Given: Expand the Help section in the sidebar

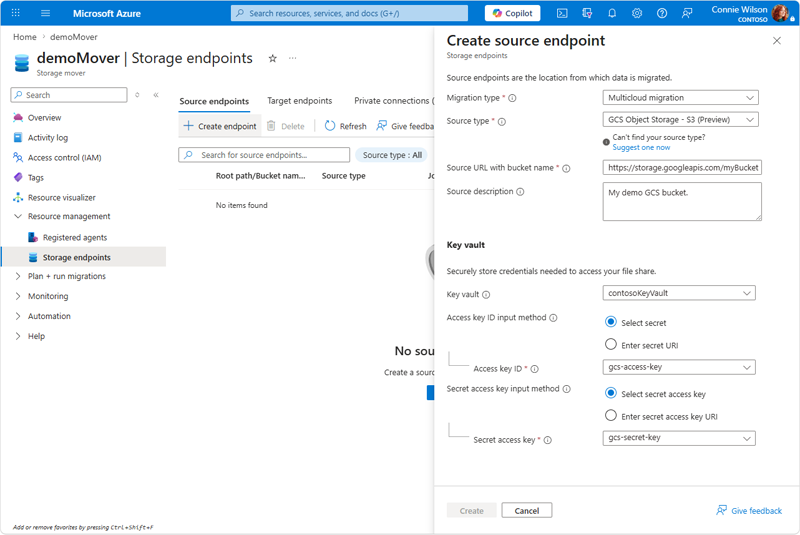Looking at the screenshot, I should (x=18, y=336).
